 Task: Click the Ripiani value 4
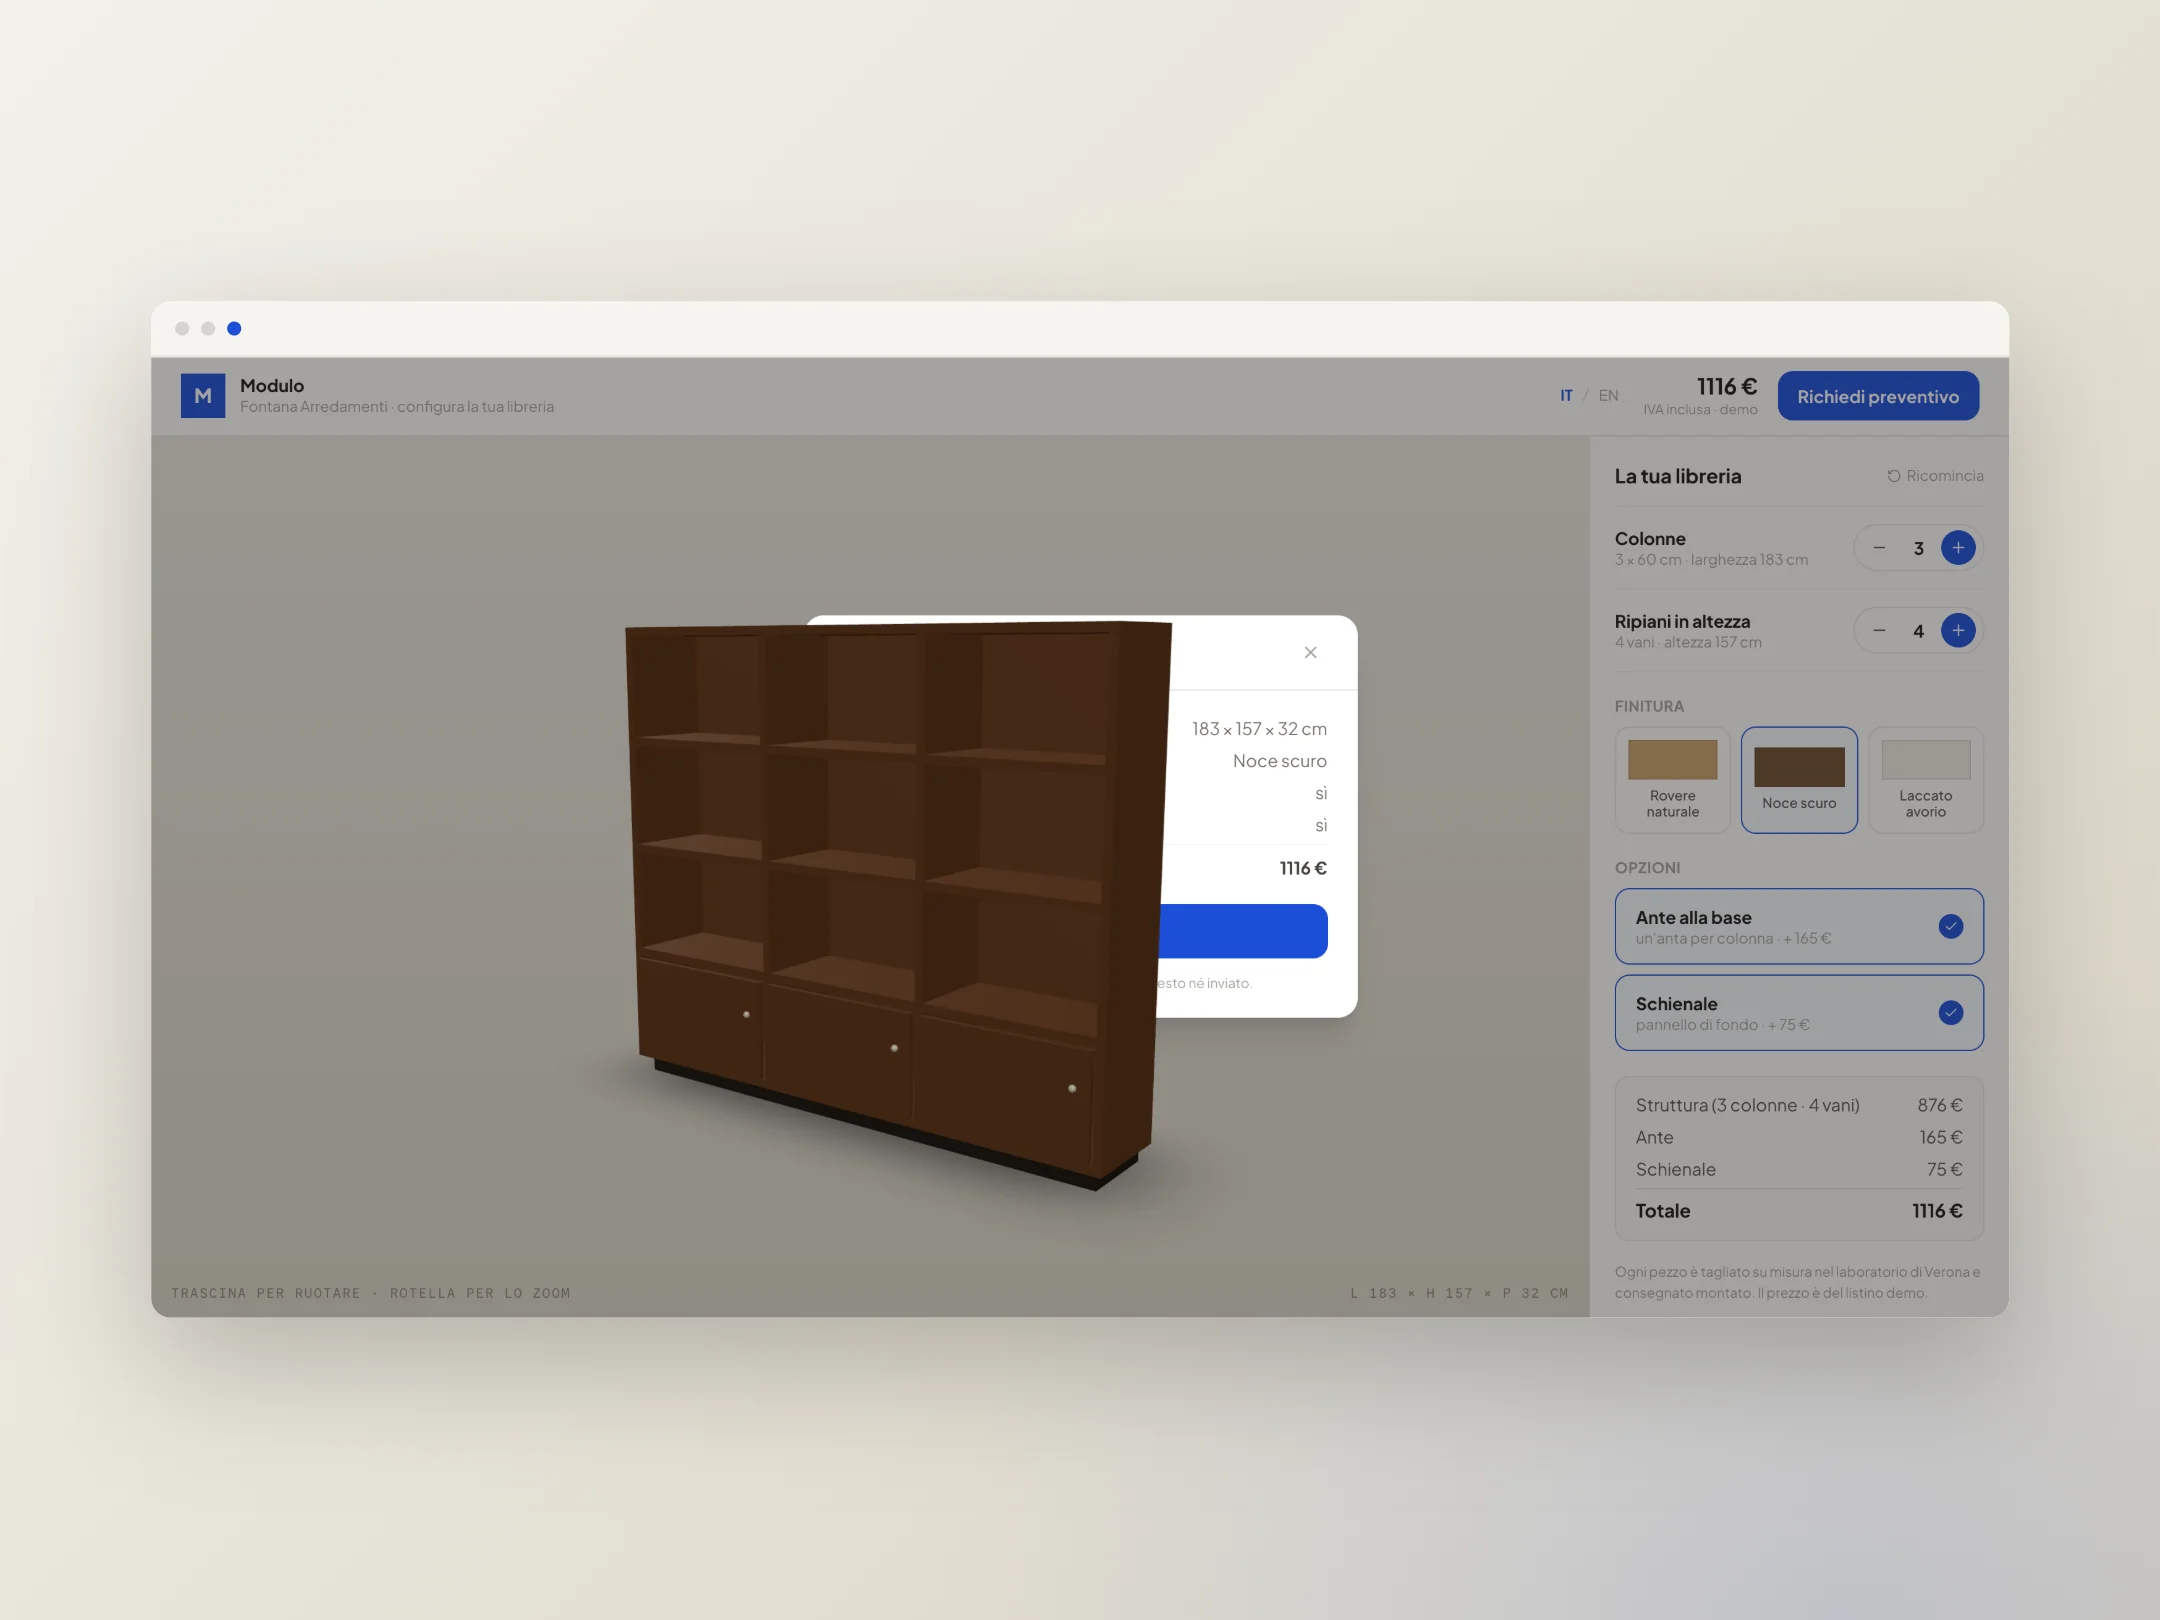pos(1918,631)
